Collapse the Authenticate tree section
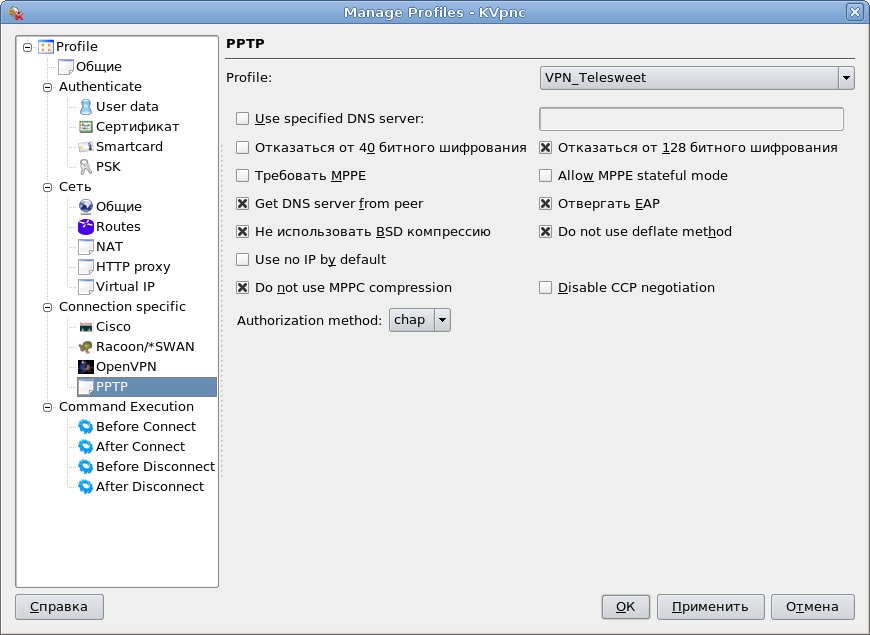Screen dimensions: 870x635 46,87
